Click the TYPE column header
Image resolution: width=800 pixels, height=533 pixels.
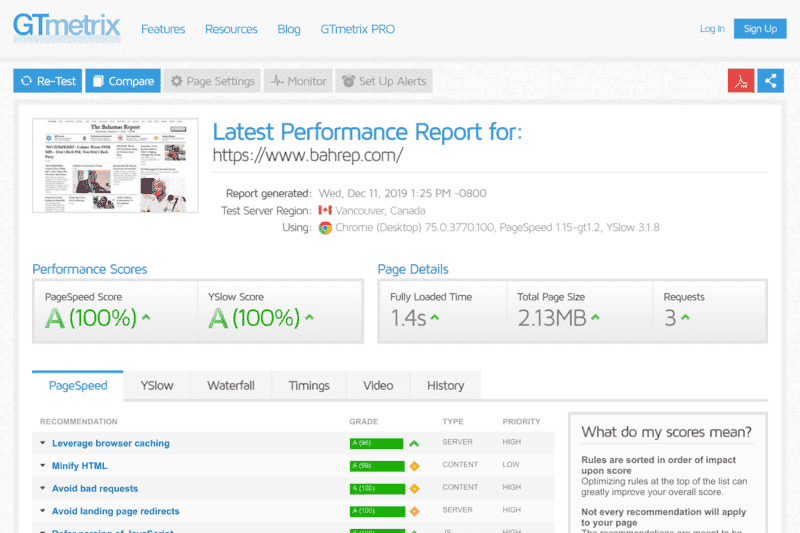(453, 422)
